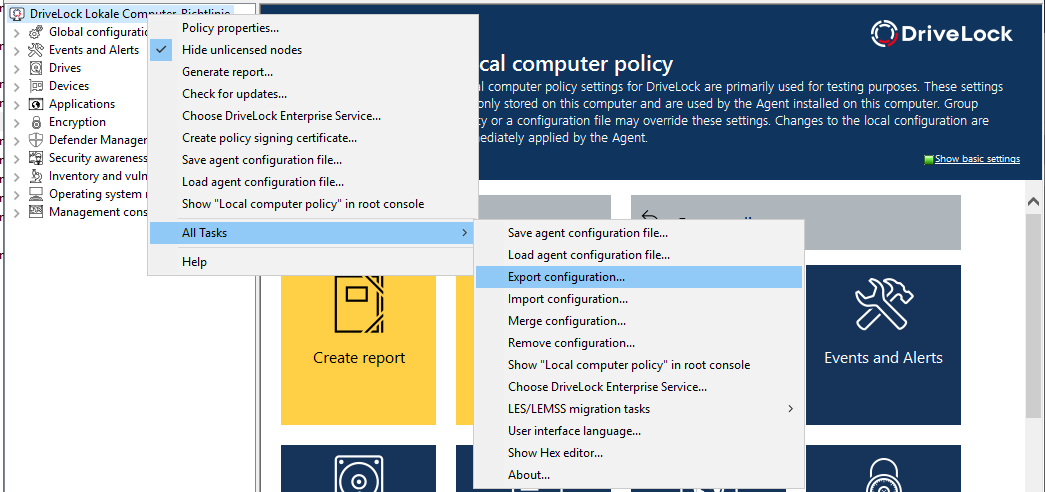The height and width of the screenshot is (492, 1045).
Task: Choose Export configuration...
Action: pyautogui.click(x=638, y=277)
